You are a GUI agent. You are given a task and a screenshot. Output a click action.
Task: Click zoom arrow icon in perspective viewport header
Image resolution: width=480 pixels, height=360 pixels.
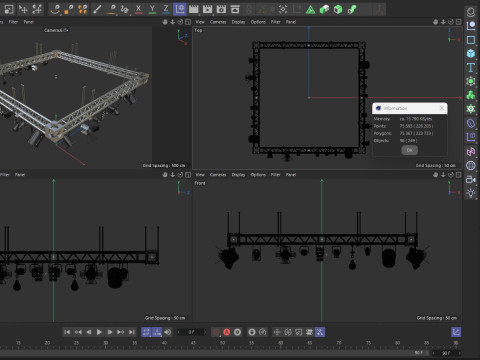click(x=172, y=22)
